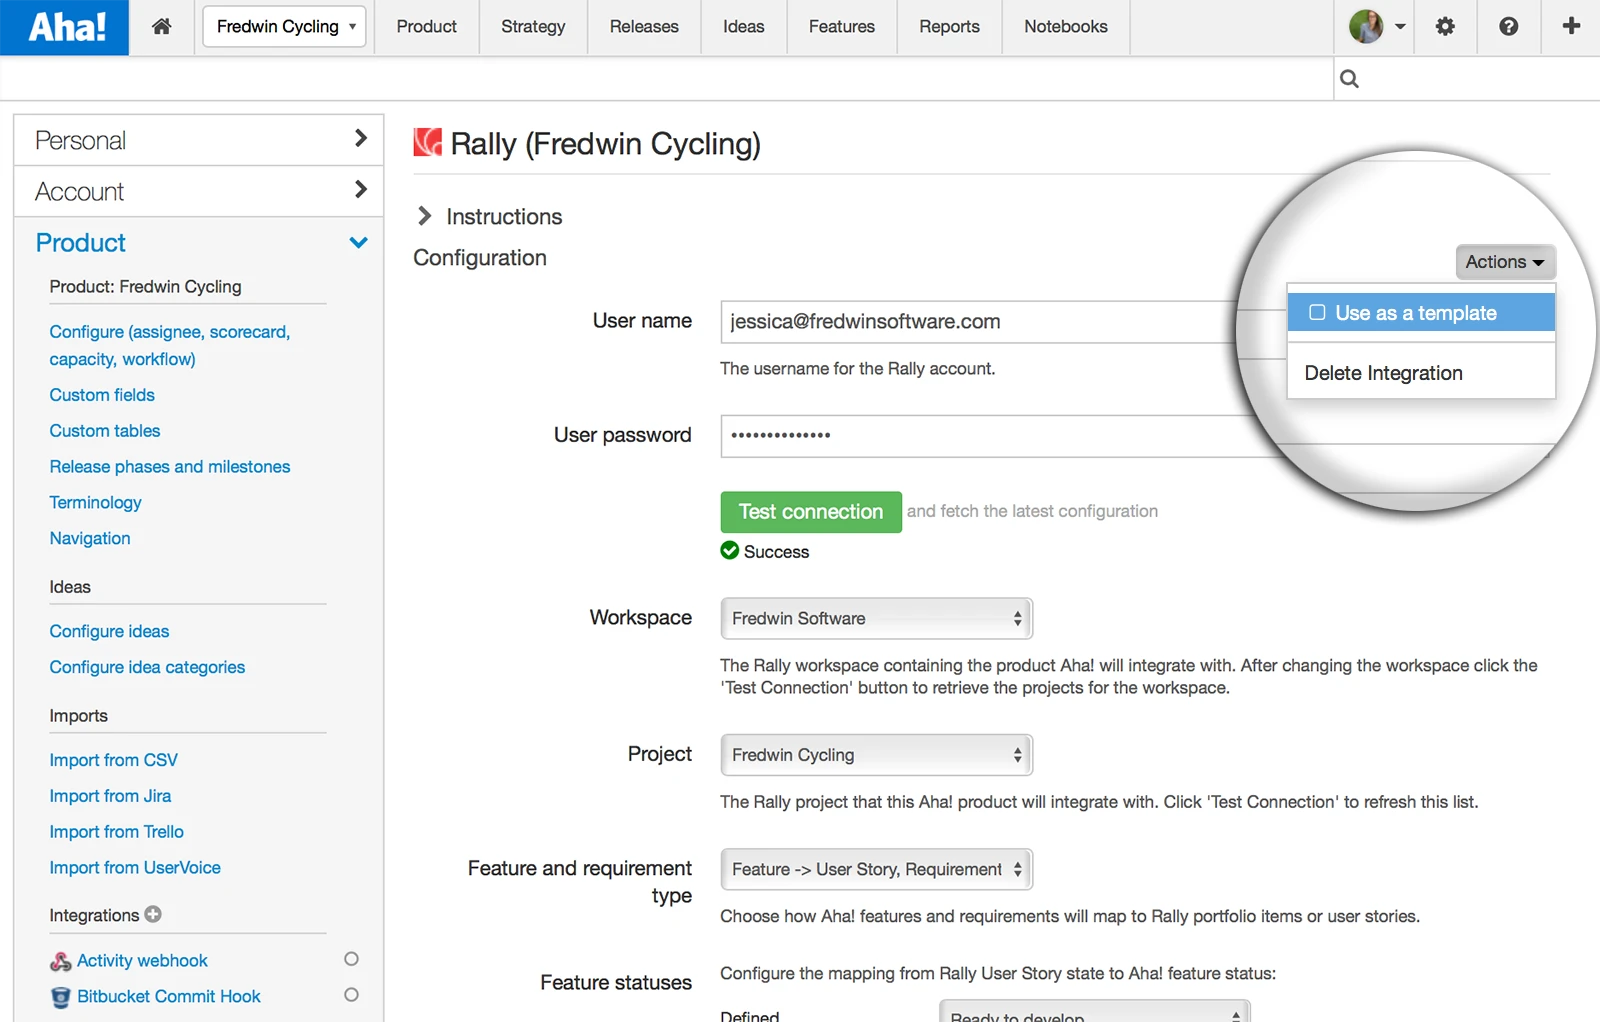Viewport: 1600px width, 1022px height.
Task: Click the Aha! logo
Action: [x=65, y=27]
